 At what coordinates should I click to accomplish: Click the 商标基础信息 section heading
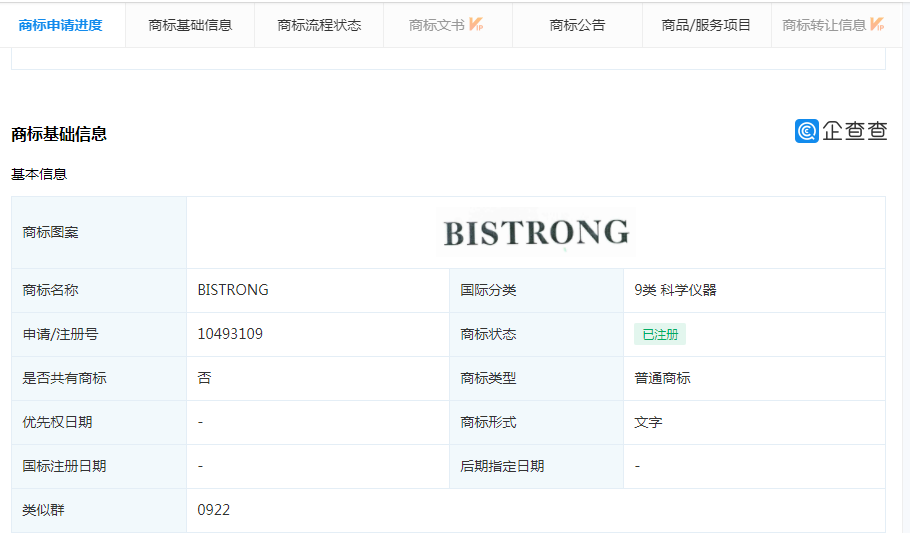tap(59, 134)
